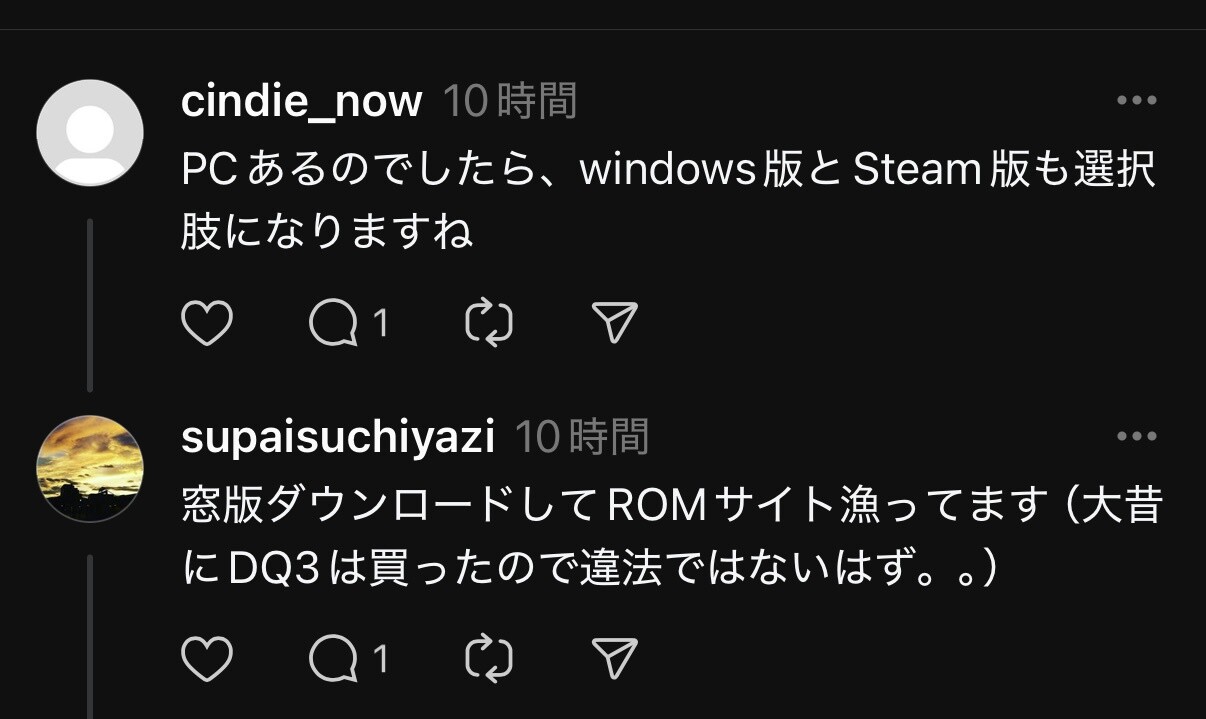Open replies to cindie_now's post
Image resolution: width=1206 pixels, height=719 pixels.
coord(334,323)
